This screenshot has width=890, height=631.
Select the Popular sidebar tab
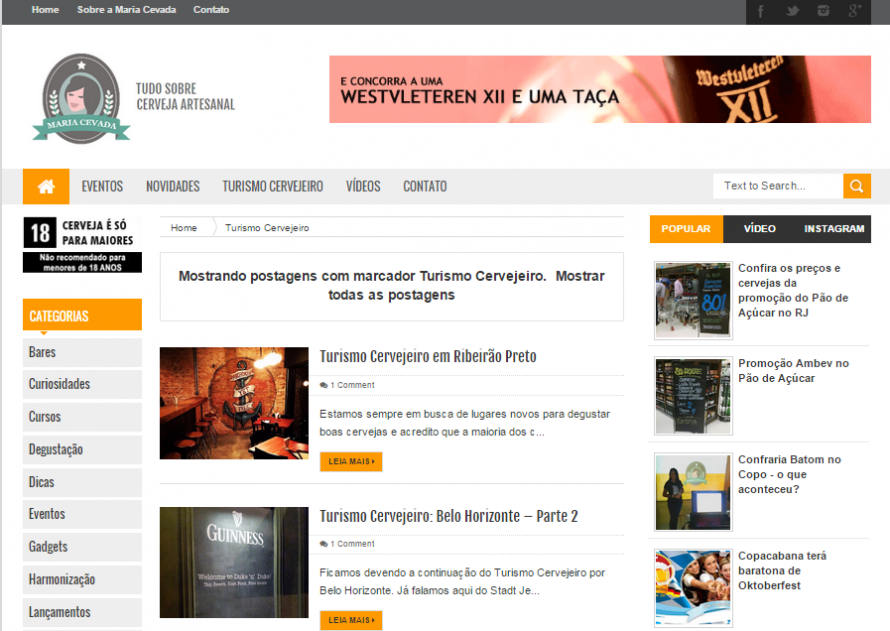(686, 229)
